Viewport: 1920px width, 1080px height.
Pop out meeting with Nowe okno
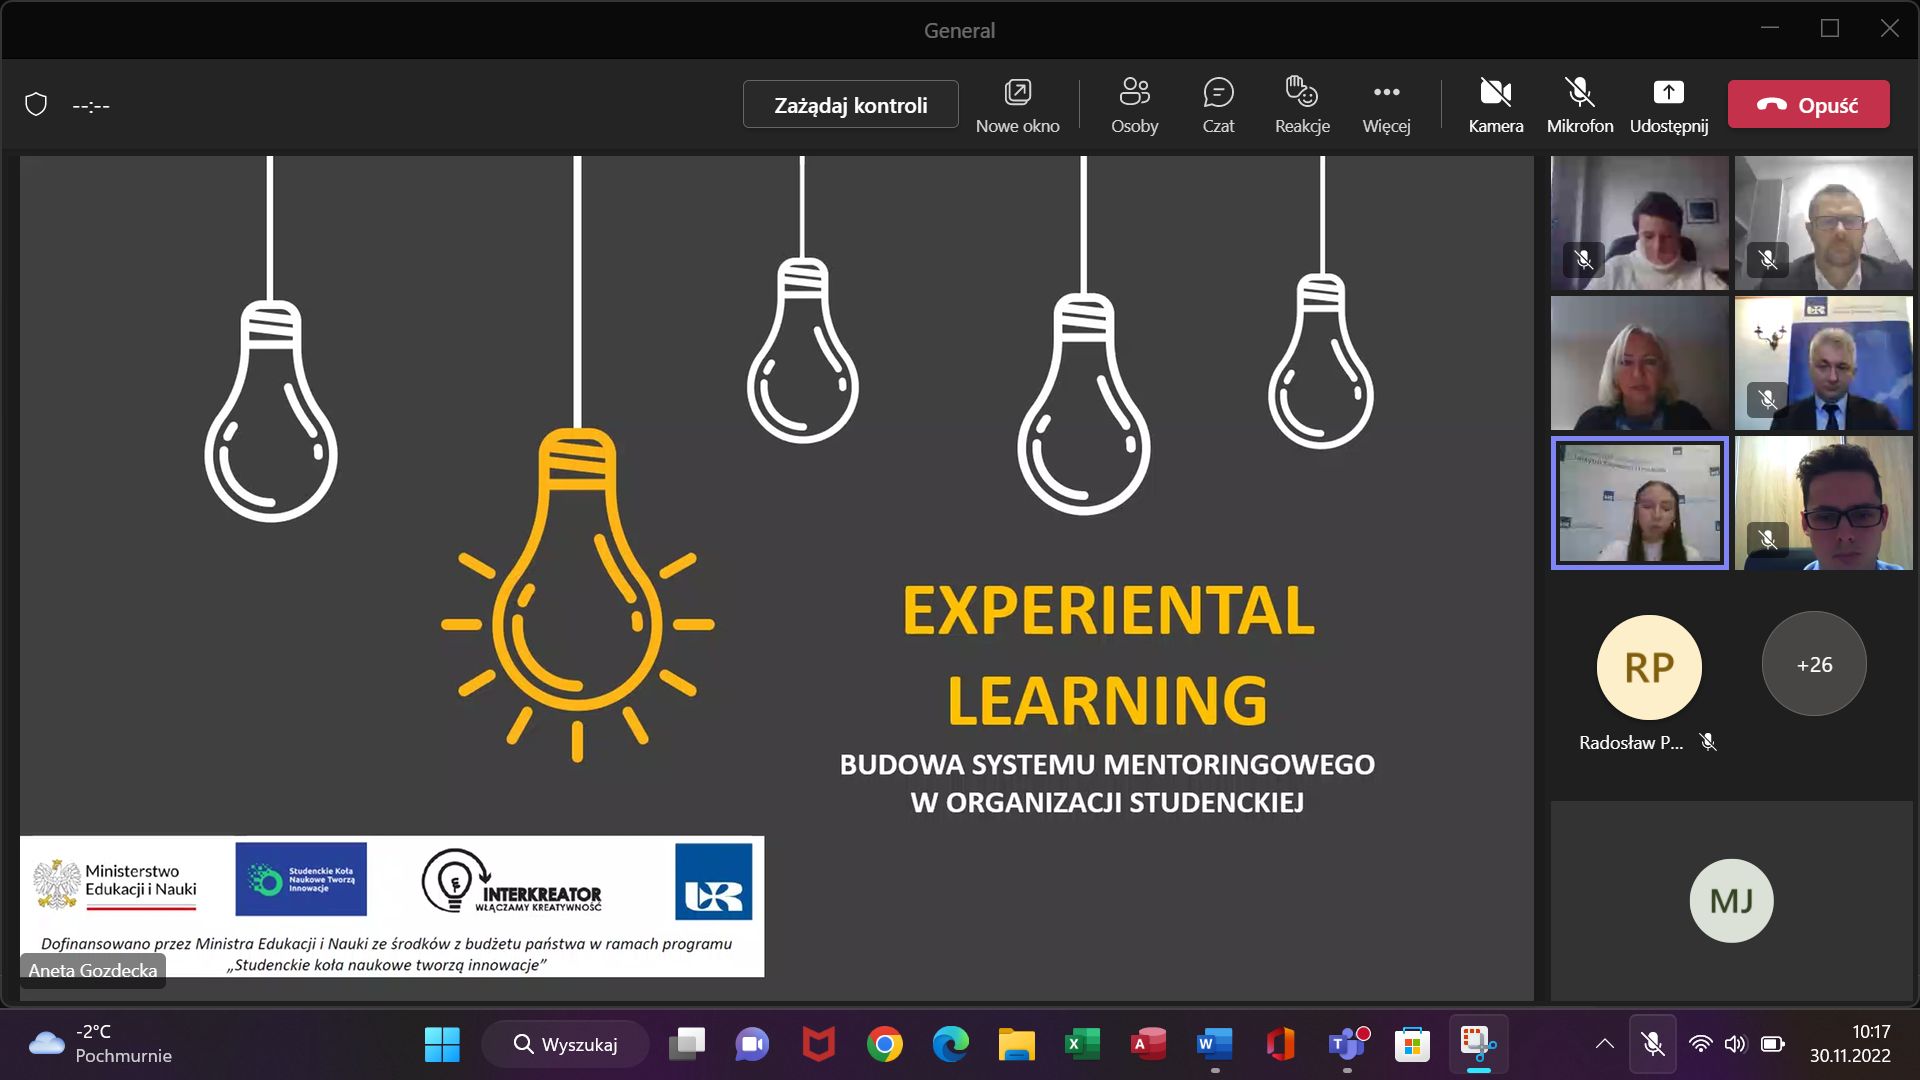pos(1017,105)
